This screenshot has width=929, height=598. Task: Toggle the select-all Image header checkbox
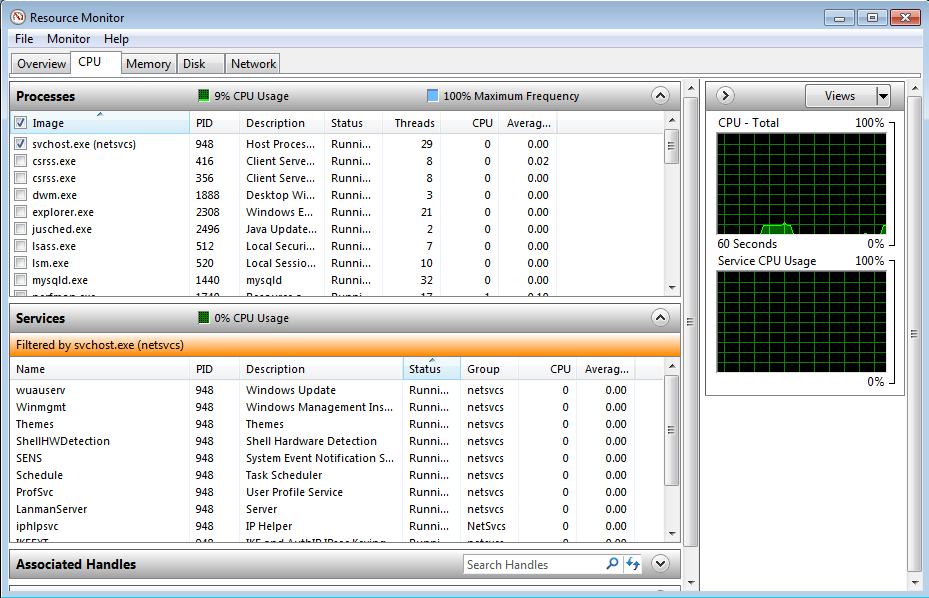(21, 123)
